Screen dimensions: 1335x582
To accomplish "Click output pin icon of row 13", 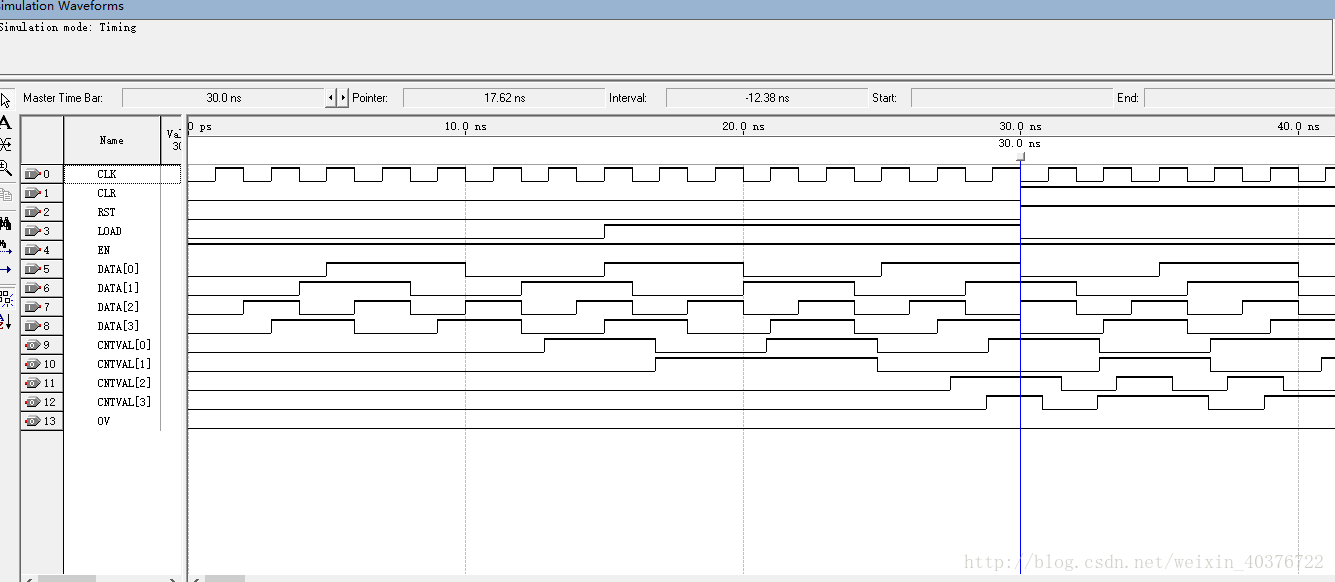I will (32, 421).
